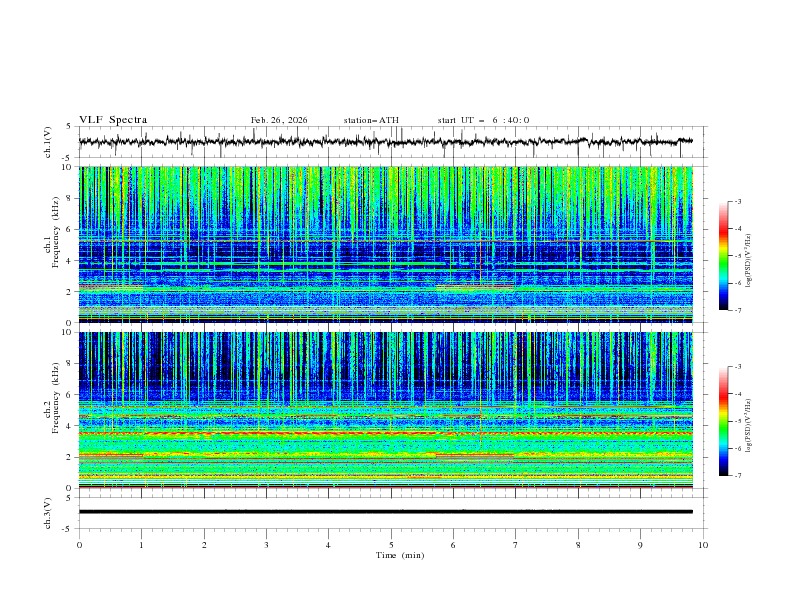The height and width of the screenshot is (612, 792).
Task: Click the station=ATH label
Action: pos(371,120)
